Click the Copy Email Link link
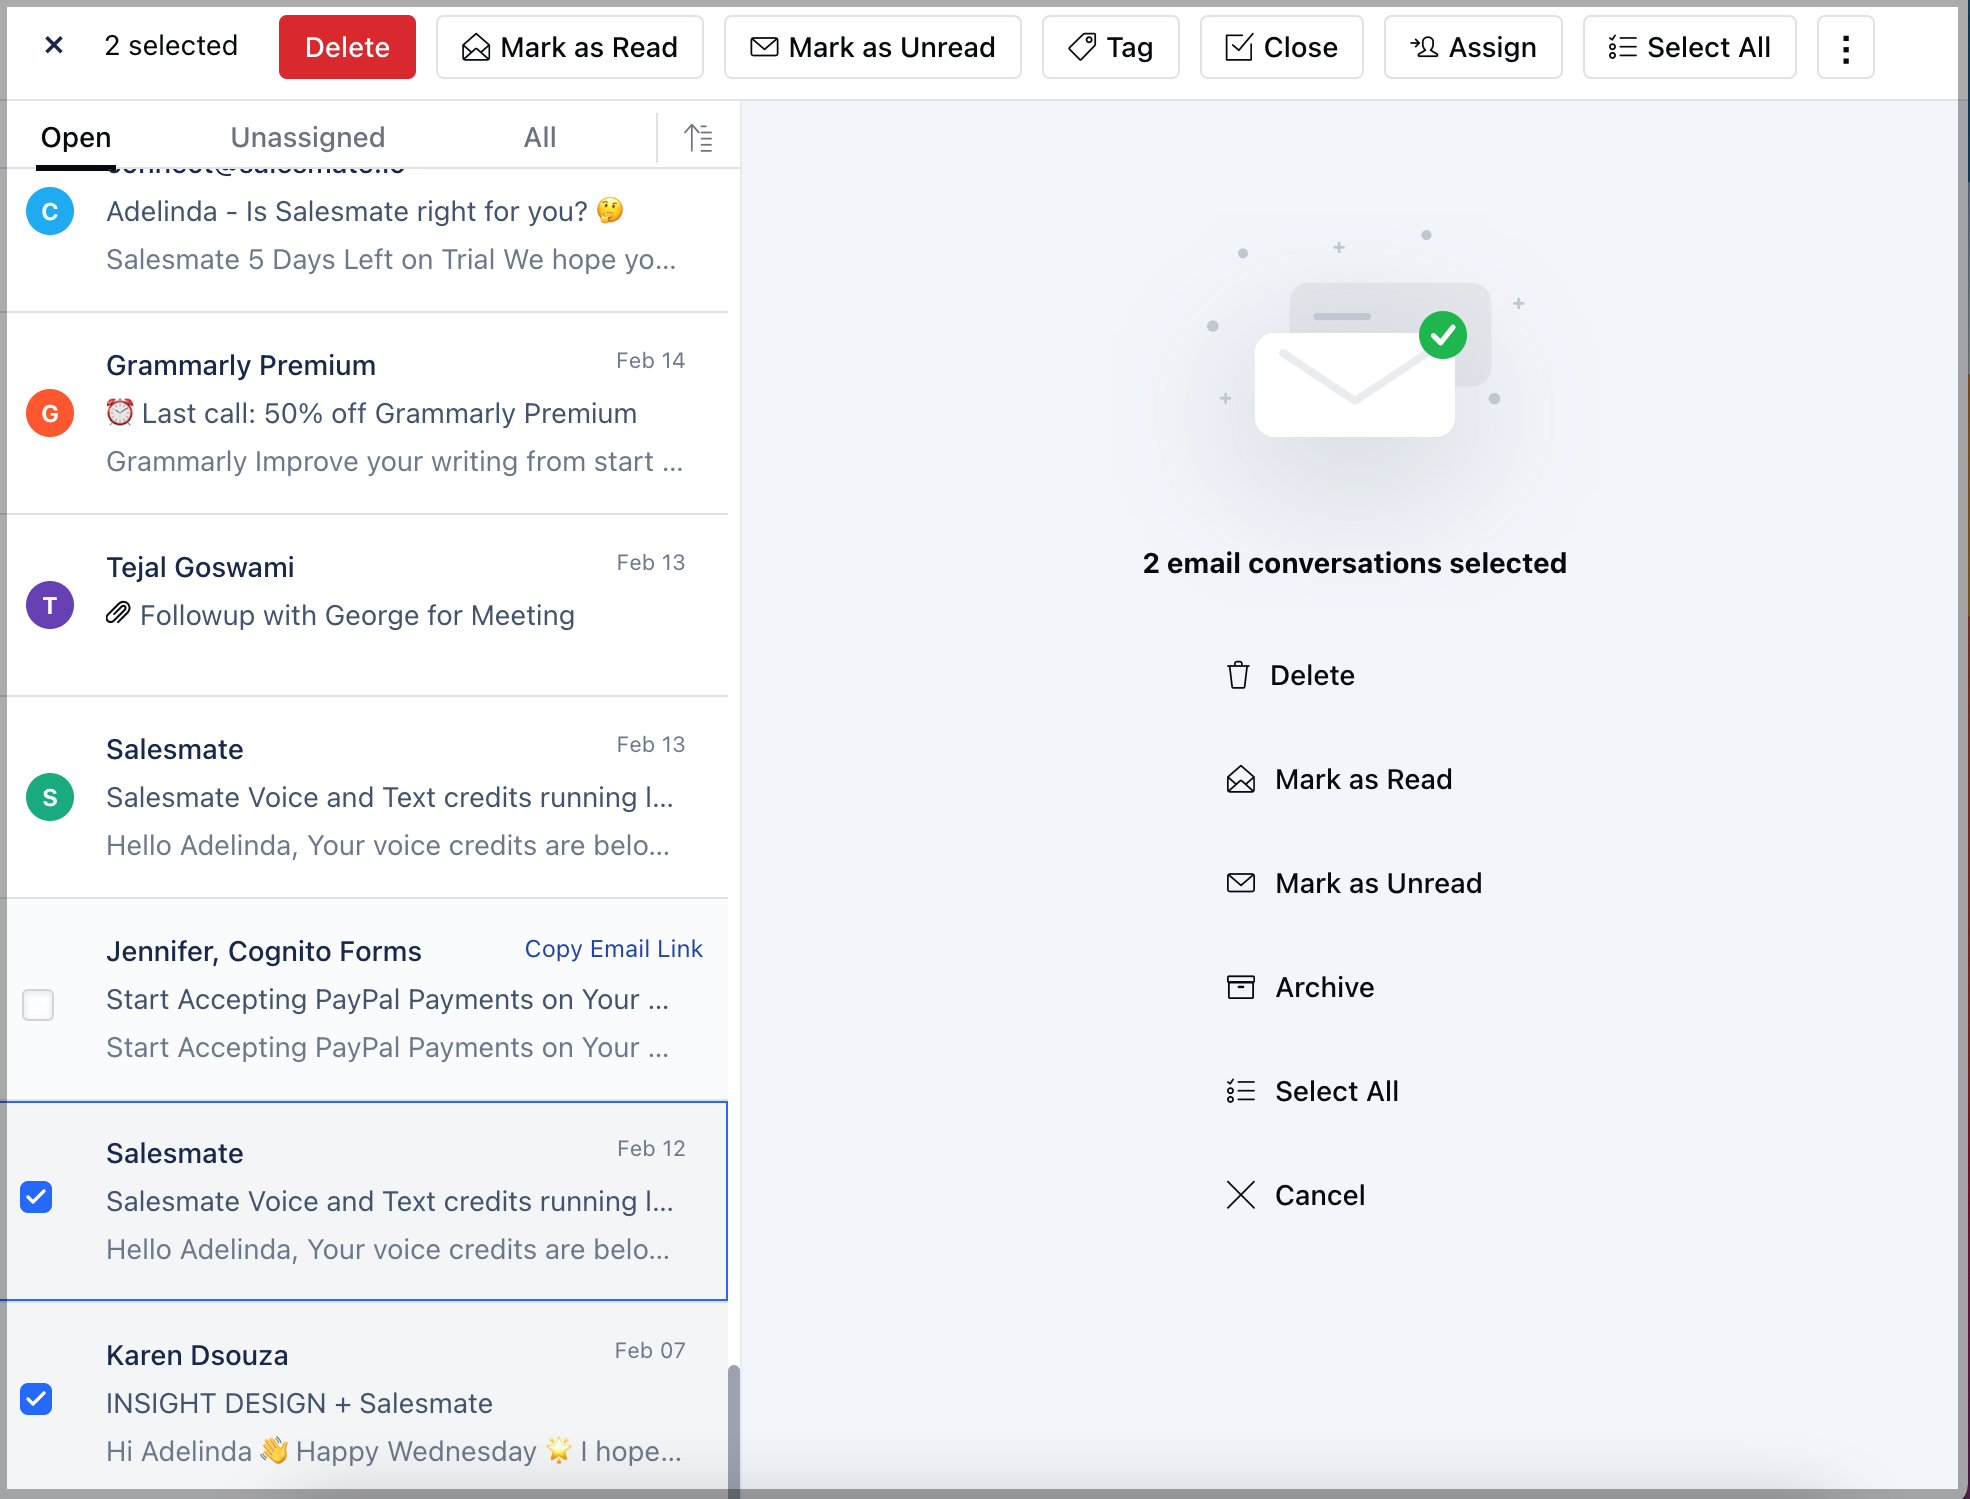This screenshot has width=1970, height=1499. (613, 949)
